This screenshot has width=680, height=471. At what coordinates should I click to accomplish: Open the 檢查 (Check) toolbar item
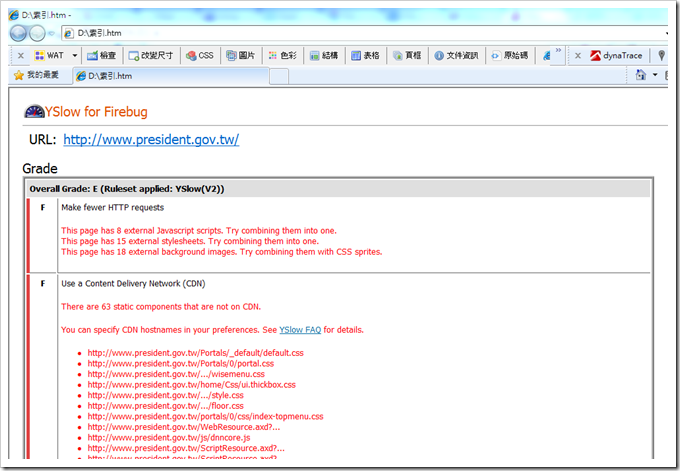[x=101, y=56]
